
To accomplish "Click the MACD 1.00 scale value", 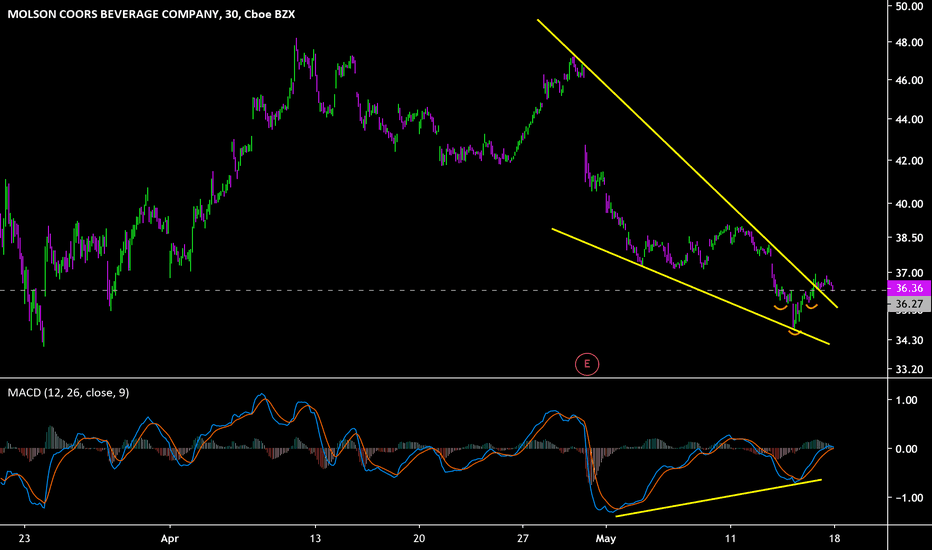I will coord(906,400).
